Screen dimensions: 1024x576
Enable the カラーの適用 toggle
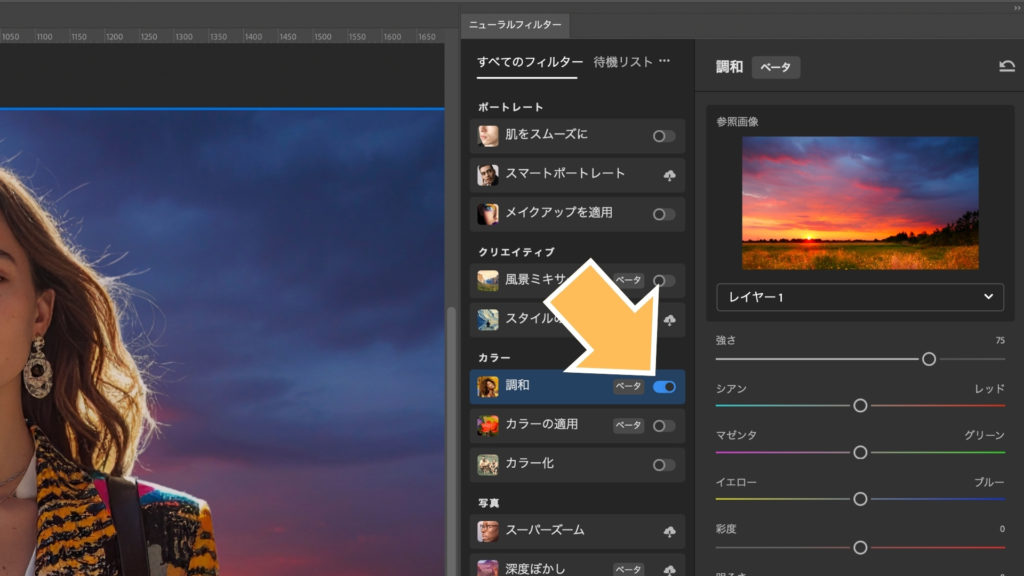coord(663,425)
